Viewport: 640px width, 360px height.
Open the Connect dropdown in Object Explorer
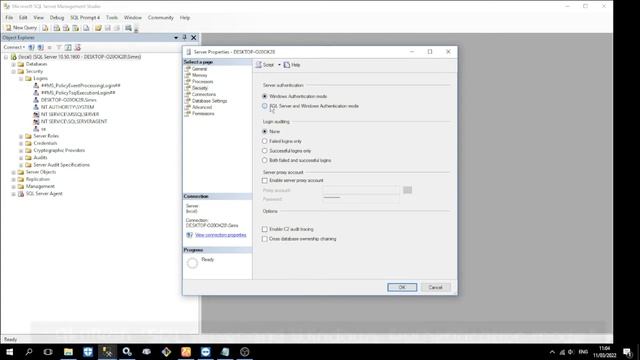click(x=14, y=47)
